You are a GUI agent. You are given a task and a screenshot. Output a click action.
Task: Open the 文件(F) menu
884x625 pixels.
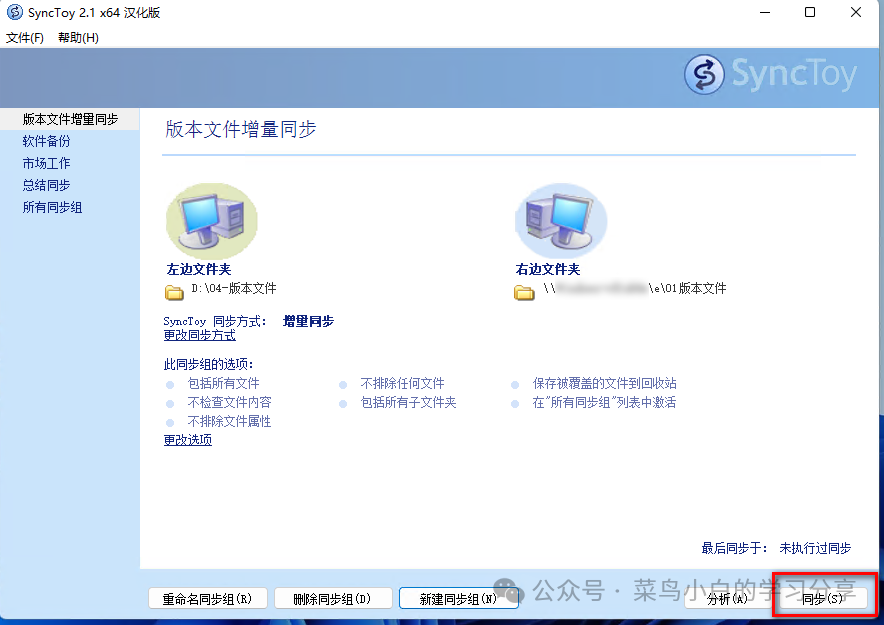pyautogui.click(x=25, y=38)
